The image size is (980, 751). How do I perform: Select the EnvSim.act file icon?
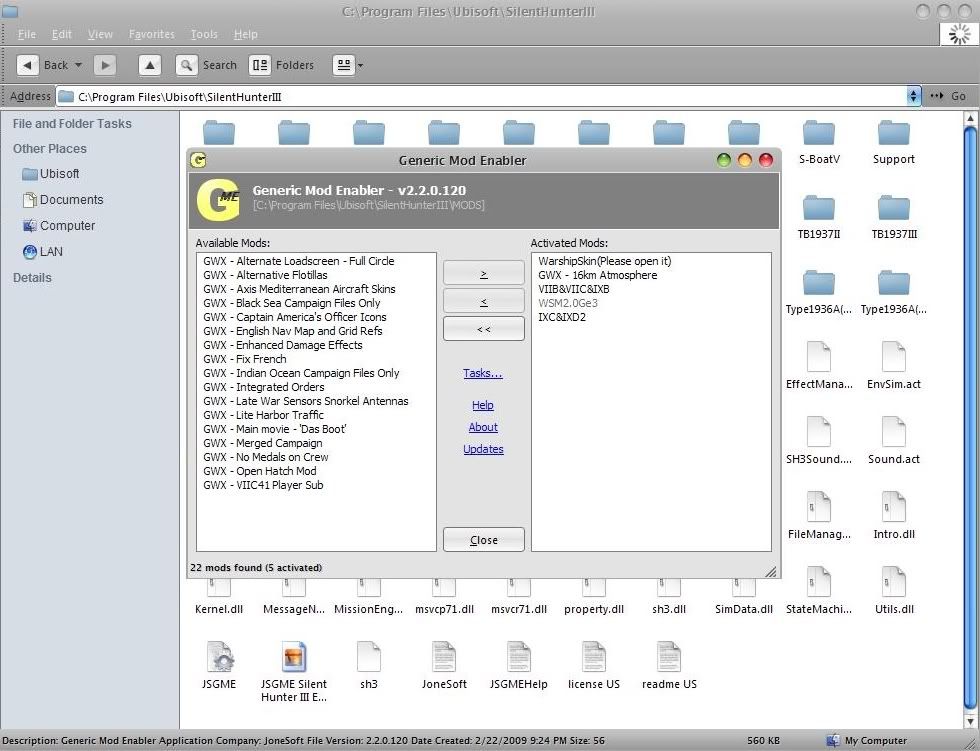(894, 357)
